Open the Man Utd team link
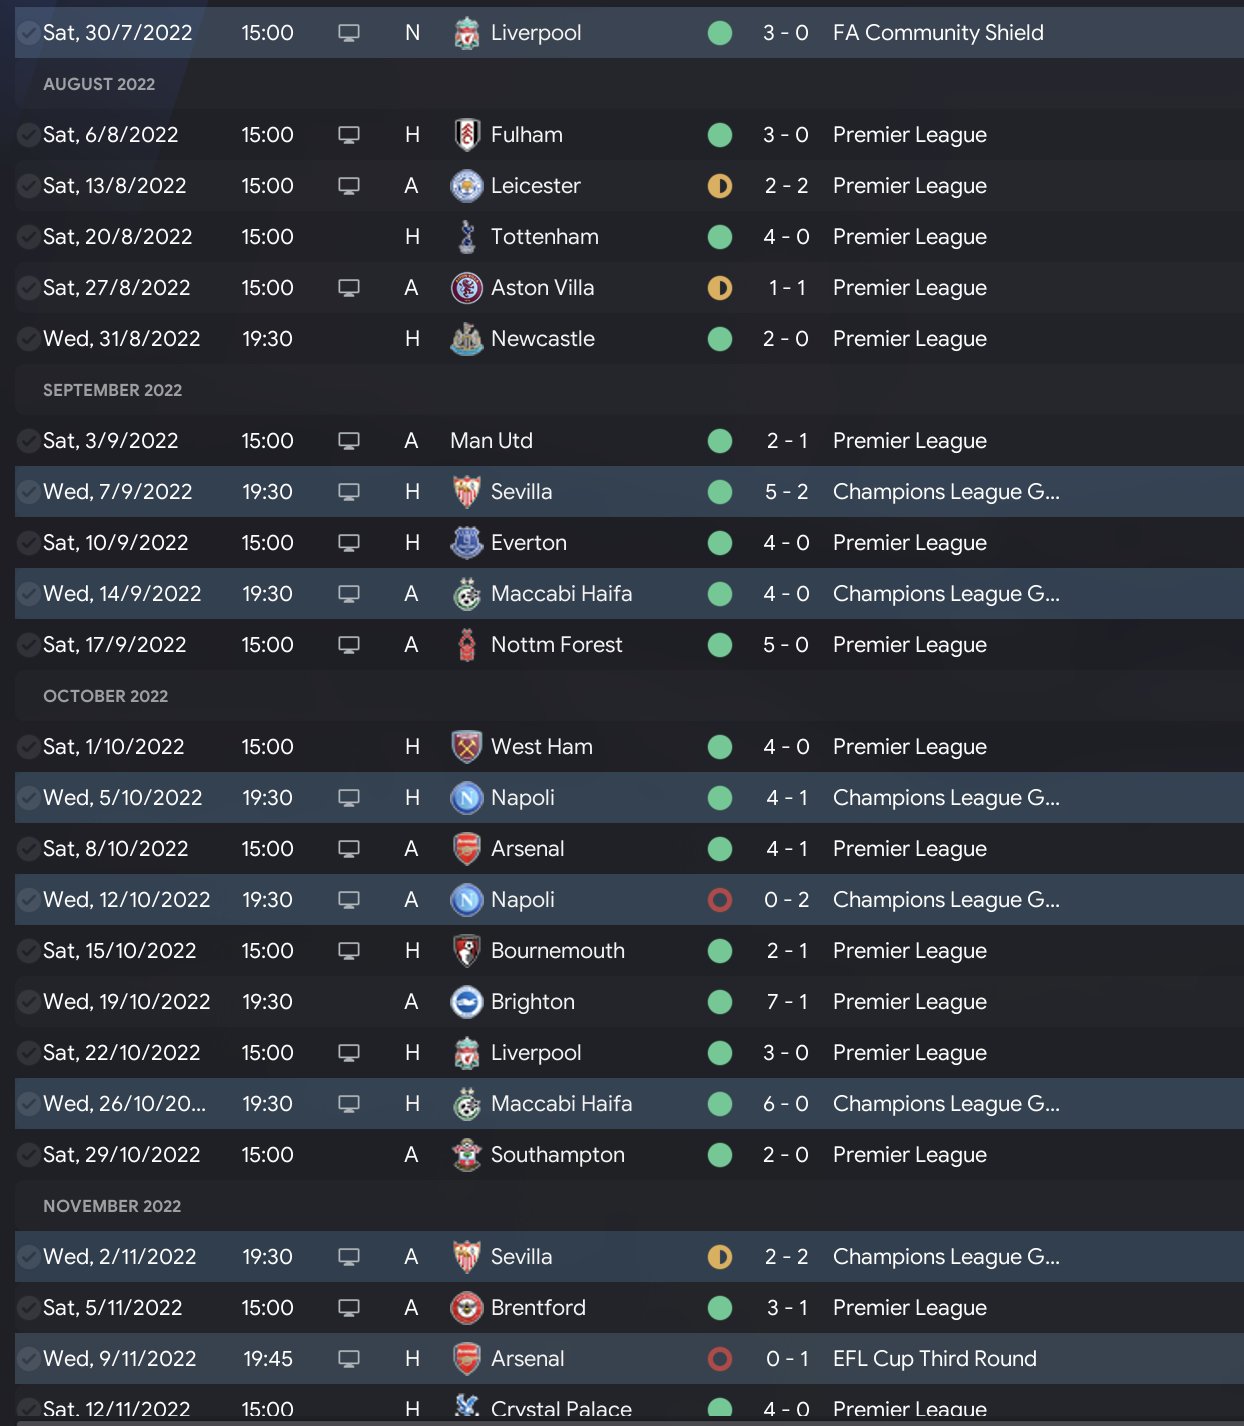This screenshot has width=1244, height=1426. click(x=491, y=441)
